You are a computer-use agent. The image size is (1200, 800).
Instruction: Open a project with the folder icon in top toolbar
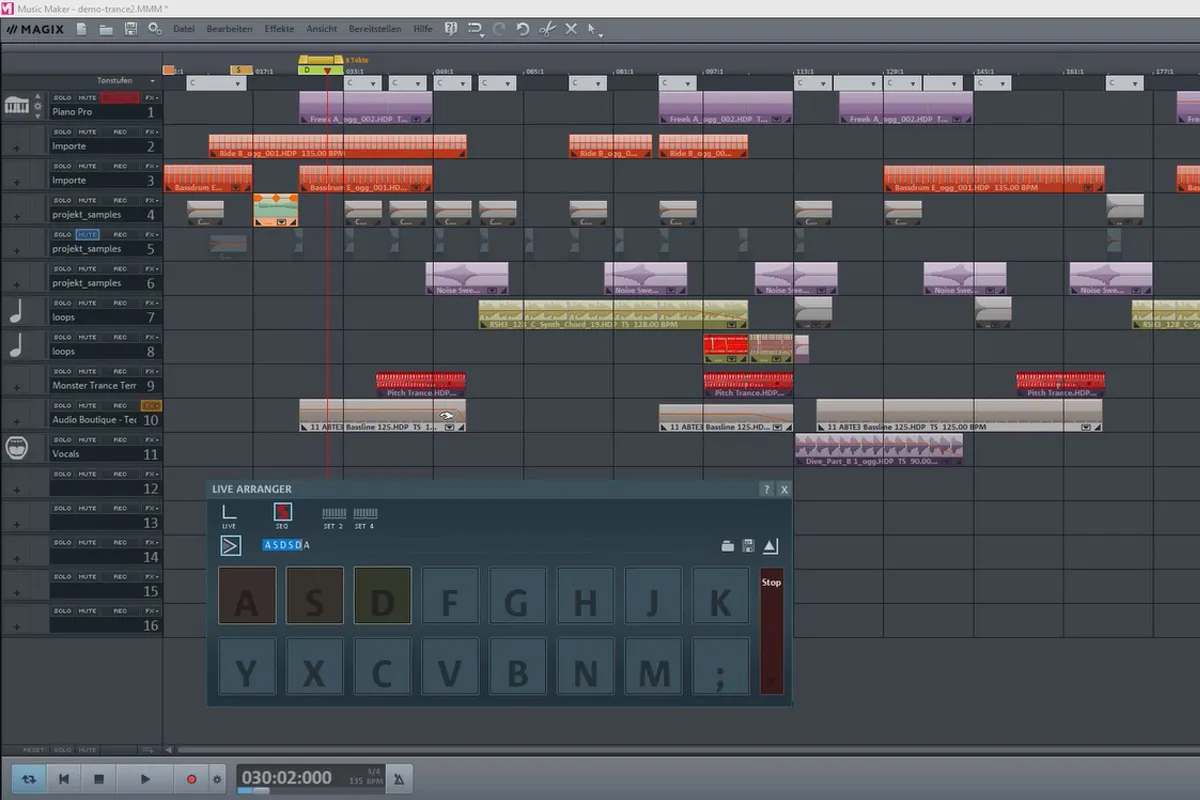click(106, 29)
